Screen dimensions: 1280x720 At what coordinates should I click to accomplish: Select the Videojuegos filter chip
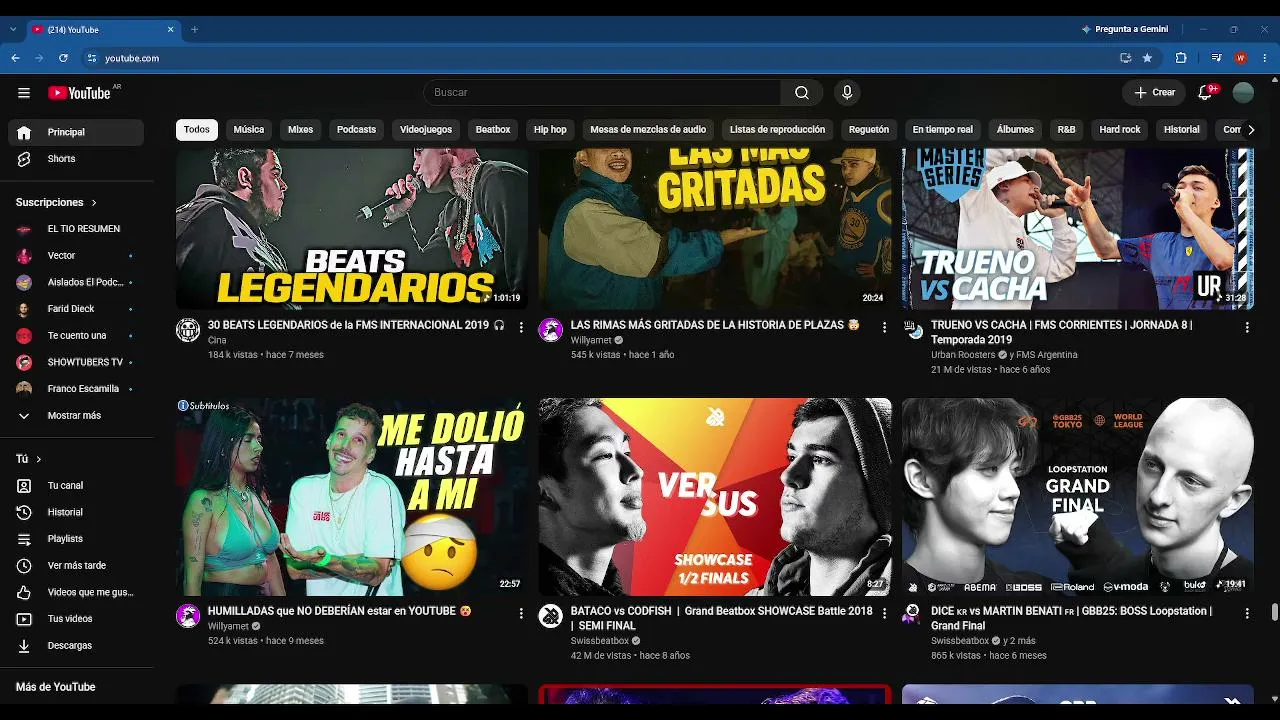[x=426, y=130]
